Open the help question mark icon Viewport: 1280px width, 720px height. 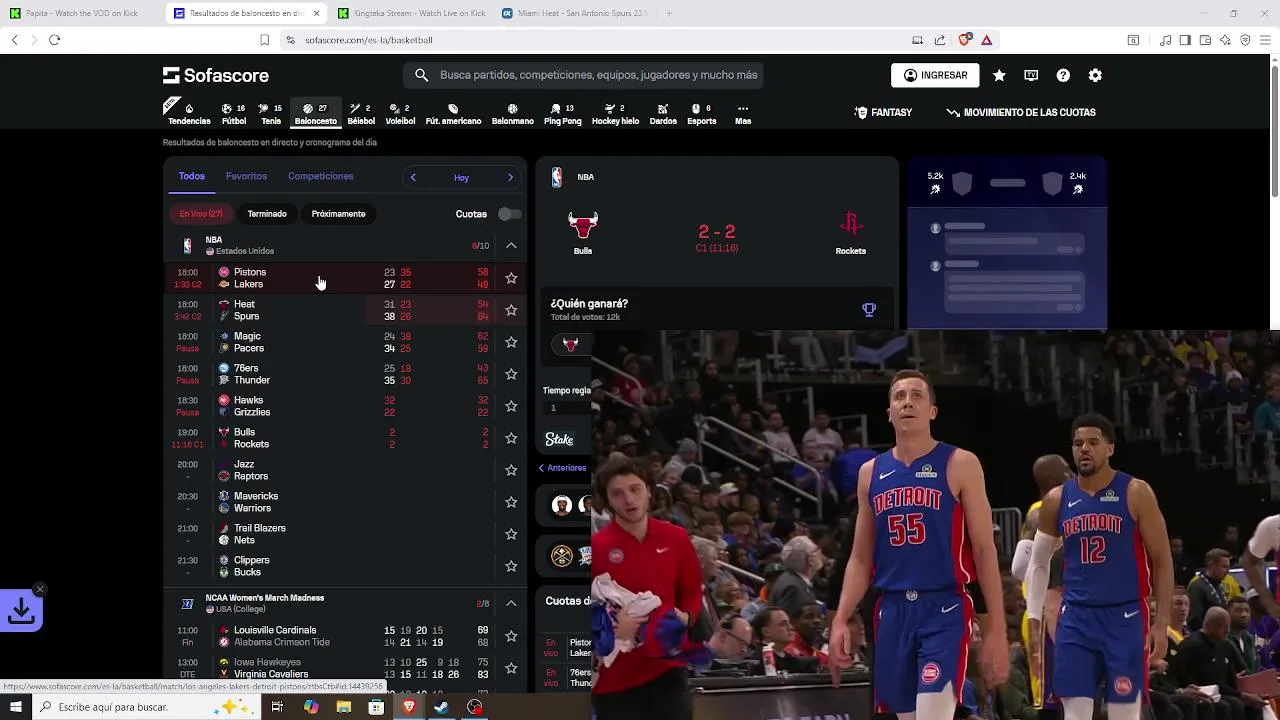point(1063,75)
